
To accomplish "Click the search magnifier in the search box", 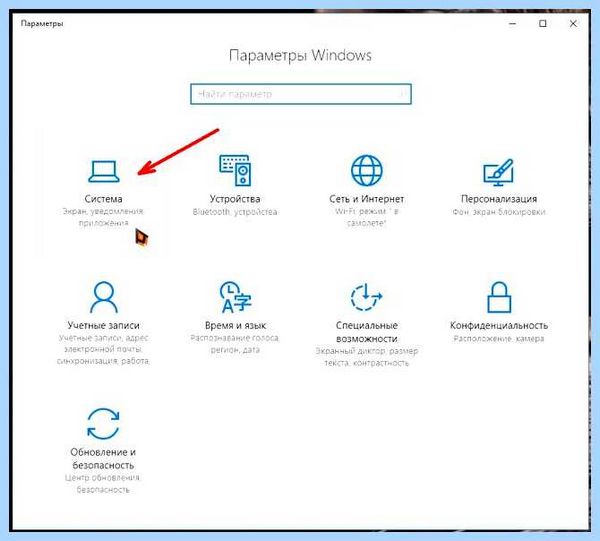I will [403, 94].
